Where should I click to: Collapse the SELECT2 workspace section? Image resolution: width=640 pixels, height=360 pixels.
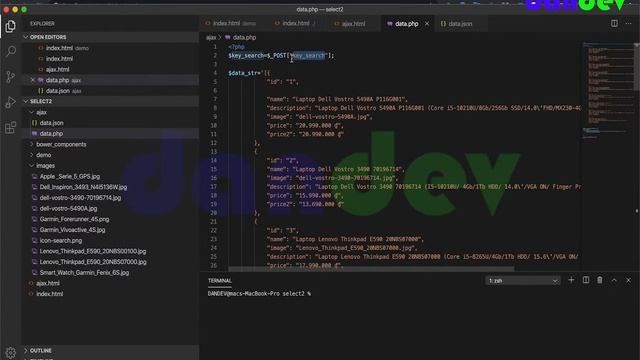(110, 101)
